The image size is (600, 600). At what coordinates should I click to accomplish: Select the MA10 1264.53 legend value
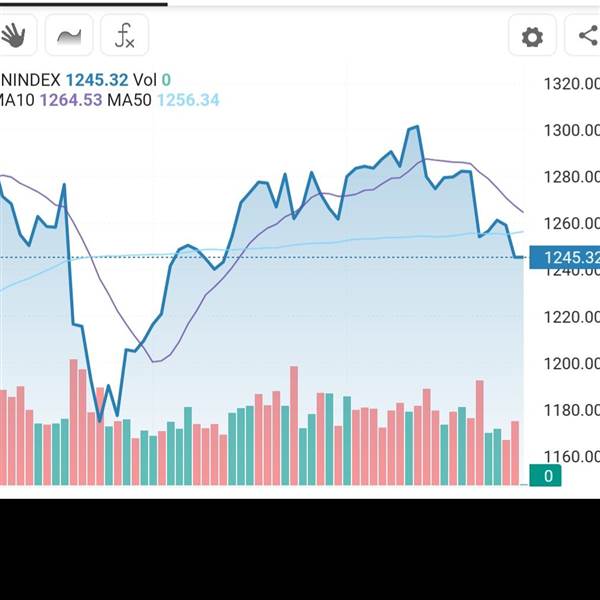coord(71,100)
